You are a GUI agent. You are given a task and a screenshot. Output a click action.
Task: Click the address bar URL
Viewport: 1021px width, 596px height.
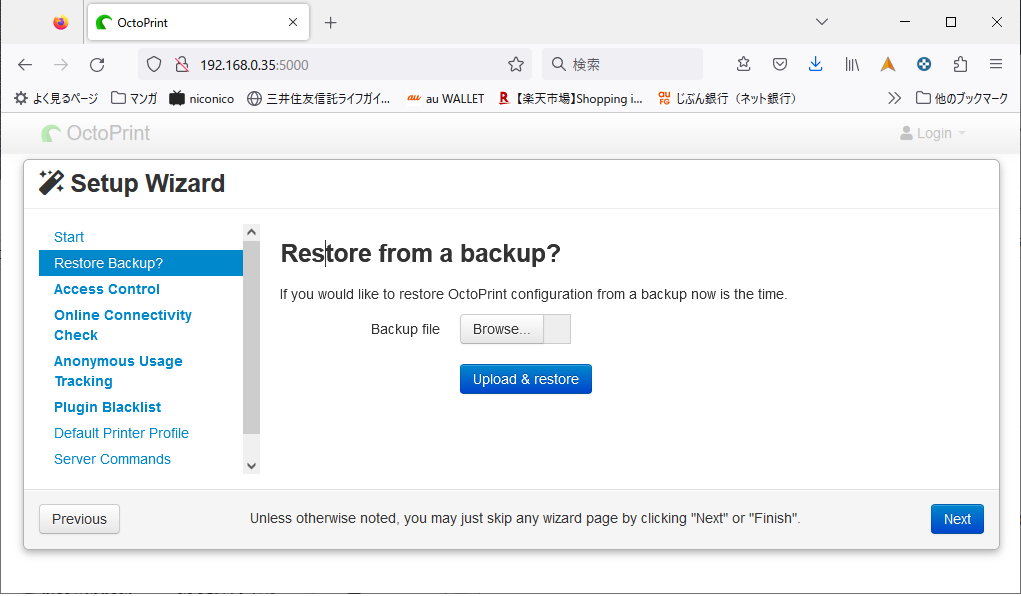pos(254,64)
